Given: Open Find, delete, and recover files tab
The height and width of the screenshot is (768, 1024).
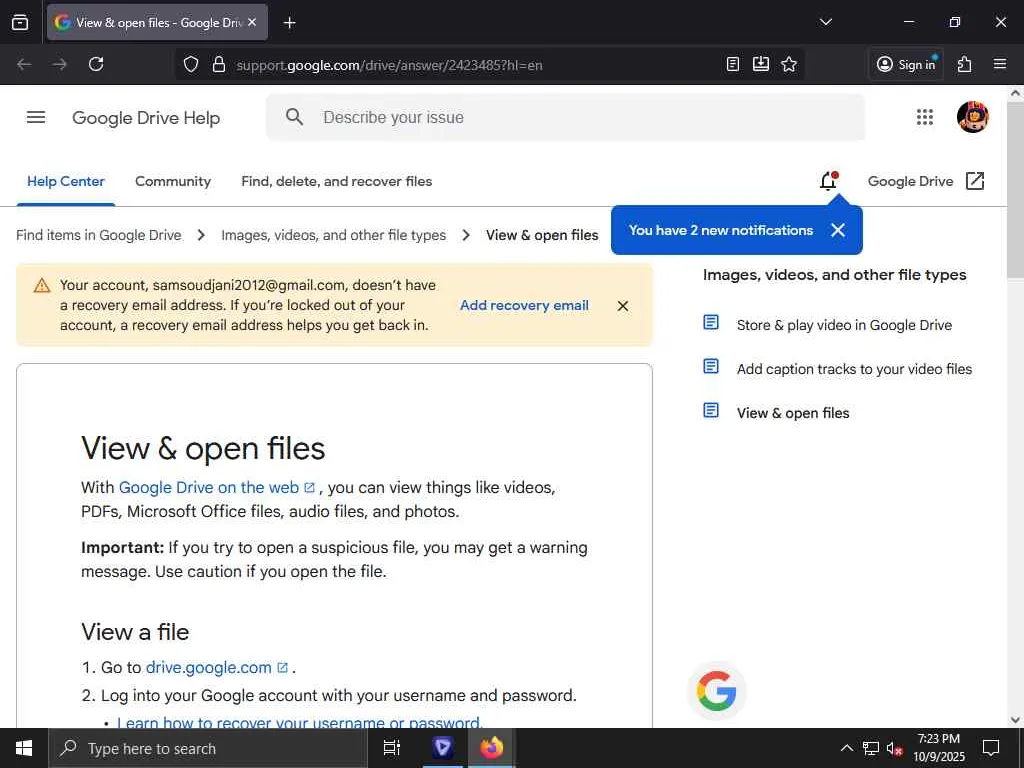Looking at the screenshot, I should tap(336, 182).
